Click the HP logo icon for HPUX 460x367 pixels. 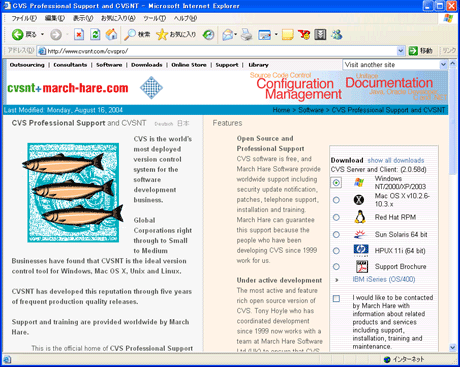(x=361, y=250)
